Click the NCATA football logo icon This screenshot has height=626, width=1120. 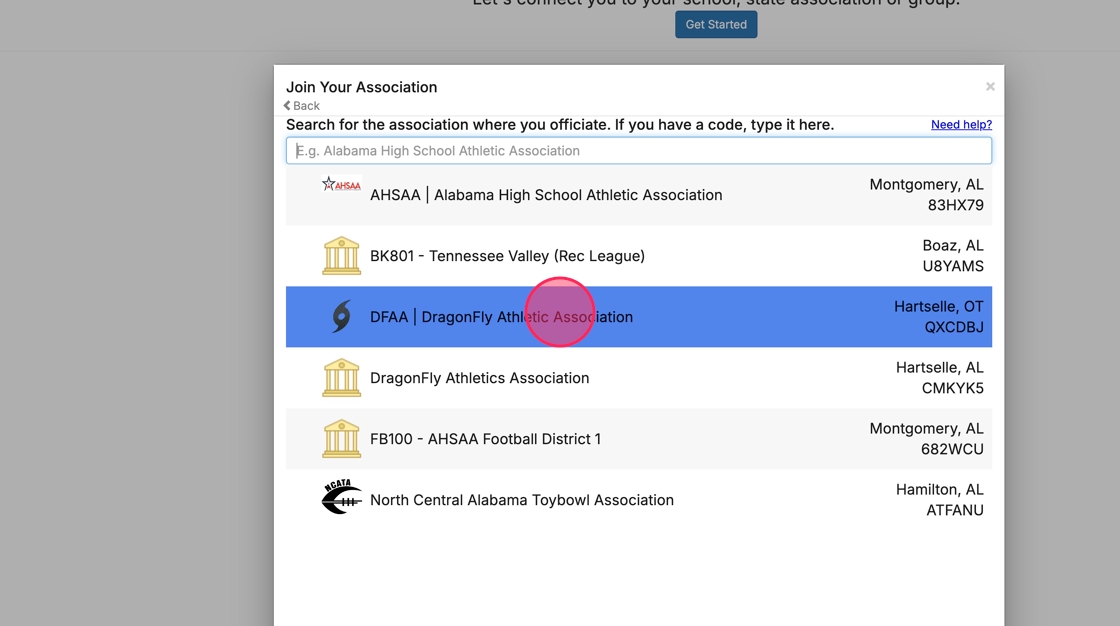[341, 497]
